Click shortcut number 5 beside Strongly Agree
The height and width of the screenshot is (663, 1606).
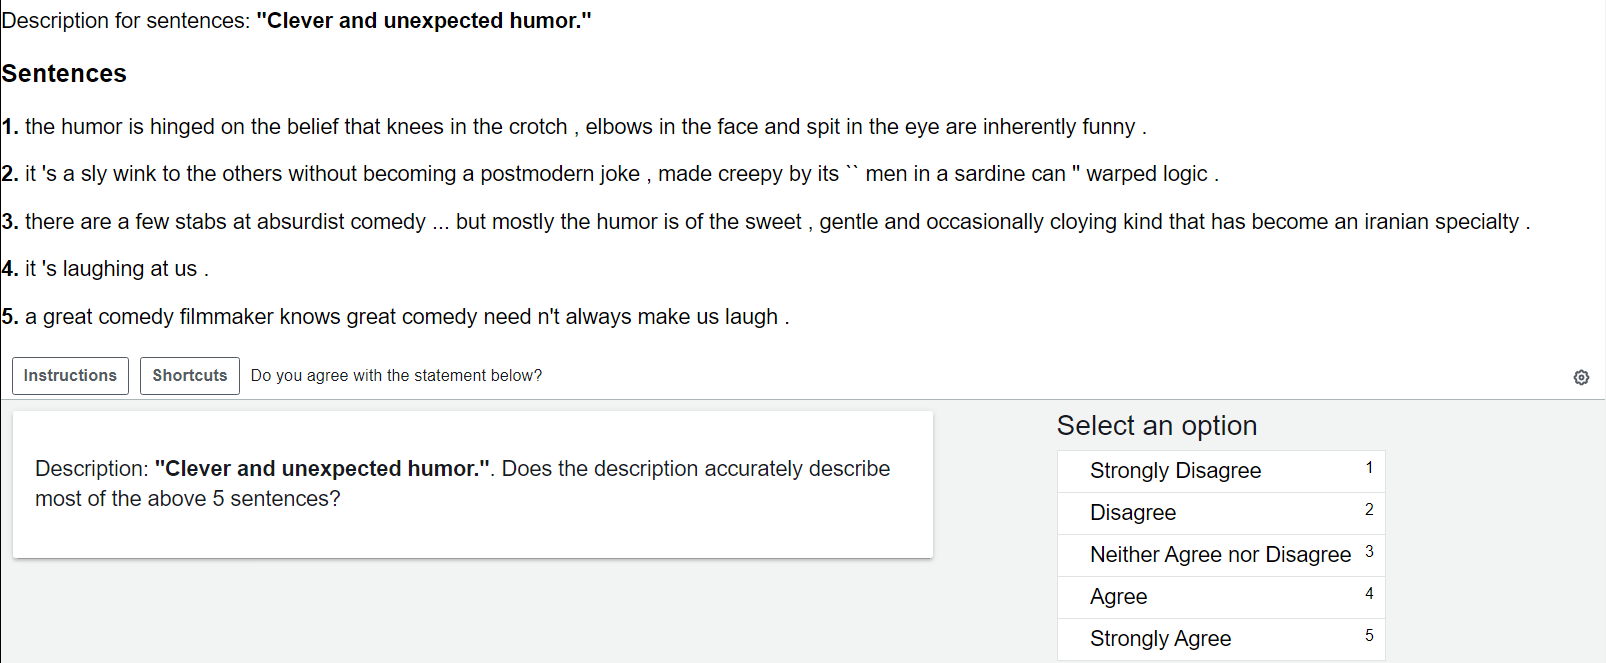[x=1369, y=636]
